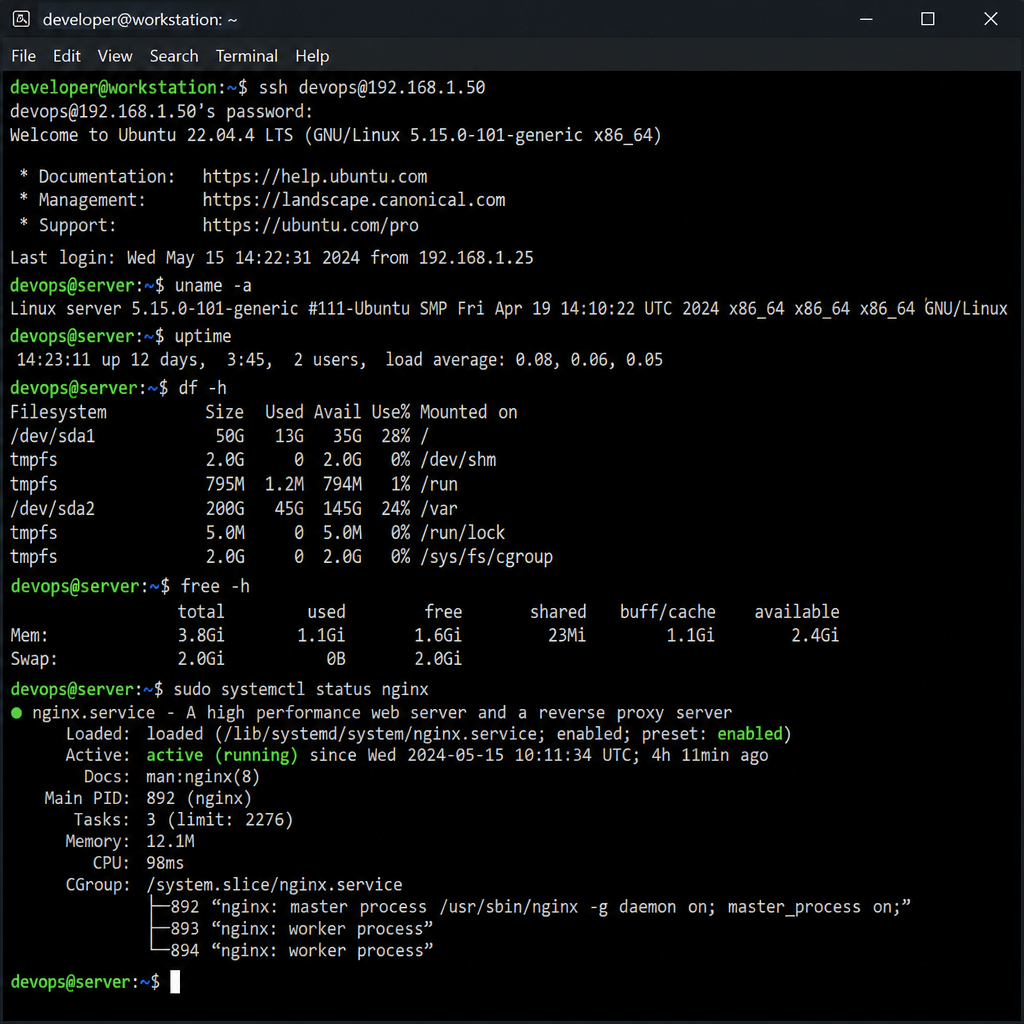
Task: Maximize the terminal window
Action: click(x=927, y=19)
